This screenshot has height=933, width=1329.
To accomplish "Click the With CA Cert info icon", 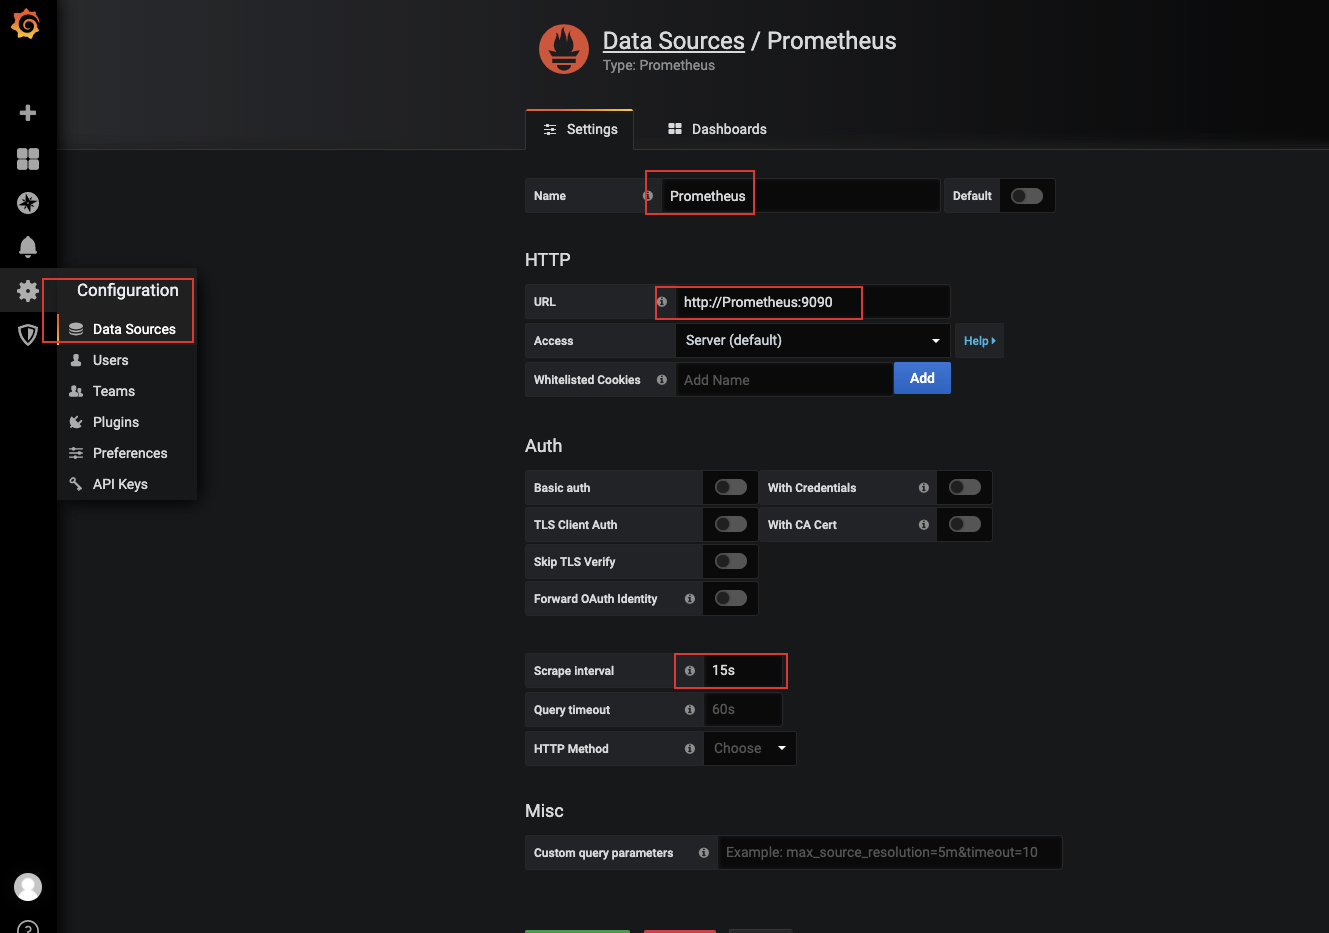I will [924, 524].
